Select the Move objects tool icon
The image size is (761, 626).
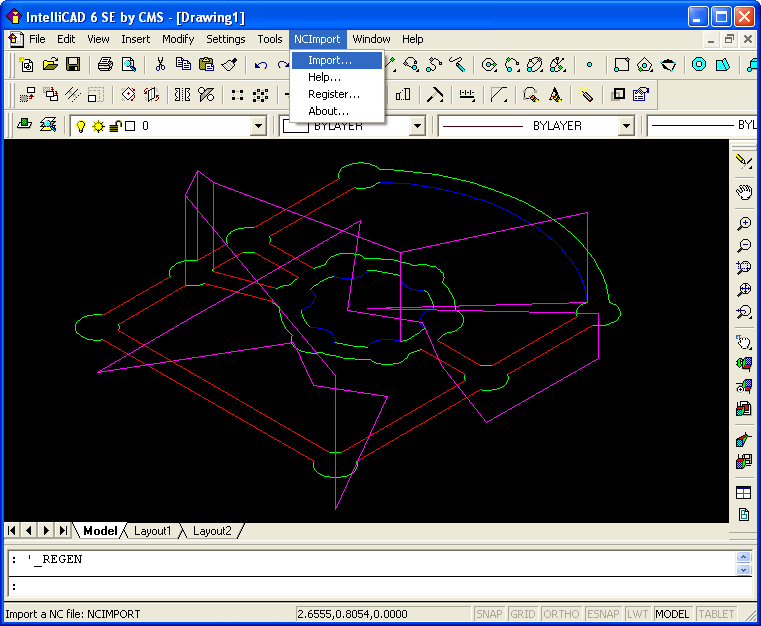click(27, 94)
